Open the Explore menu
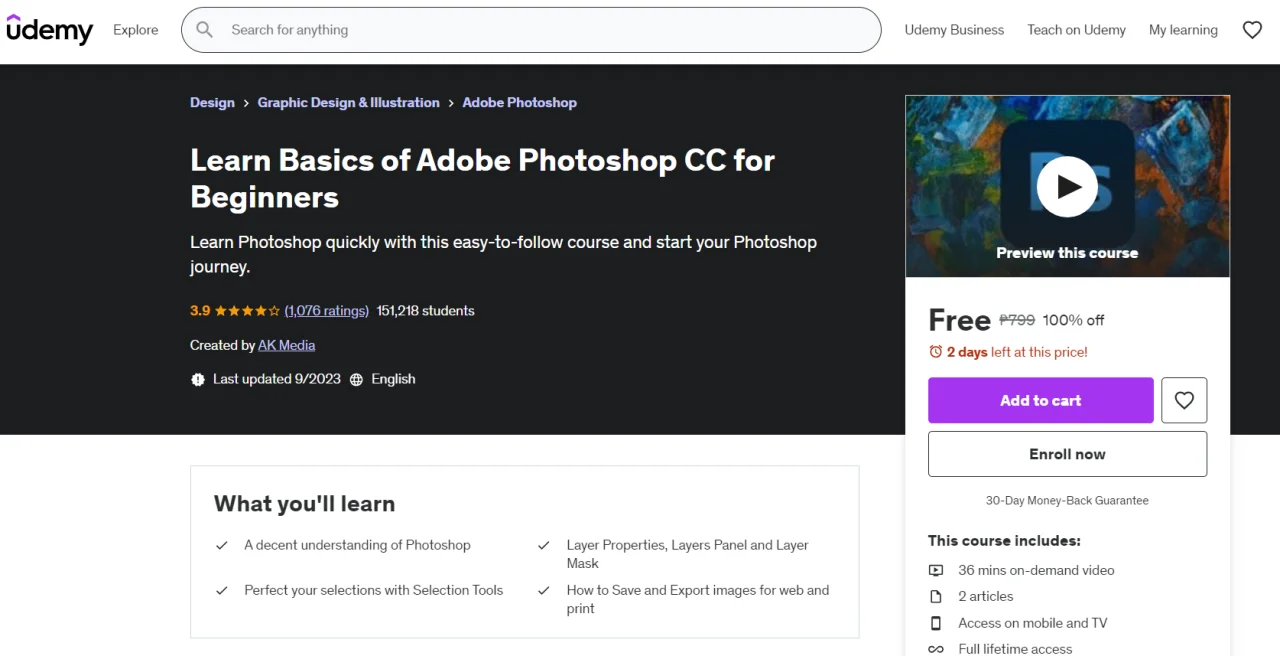The width and height of the screenshot is (1280, 656). tap(136, 30)
